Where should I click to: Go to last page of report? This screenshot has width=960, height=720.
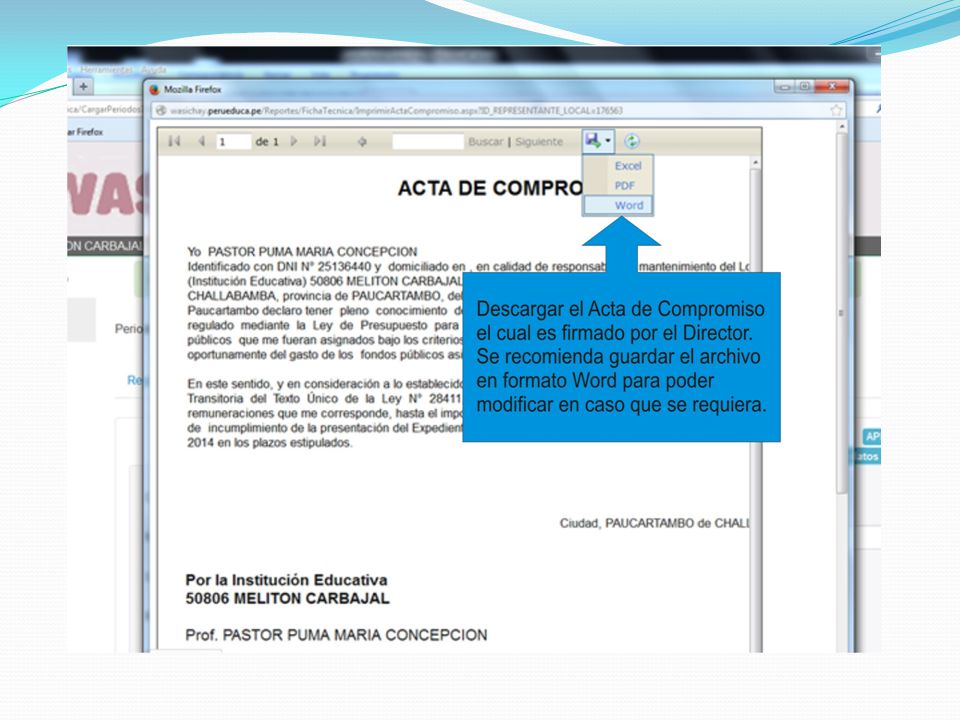click(x=320, y=141)
